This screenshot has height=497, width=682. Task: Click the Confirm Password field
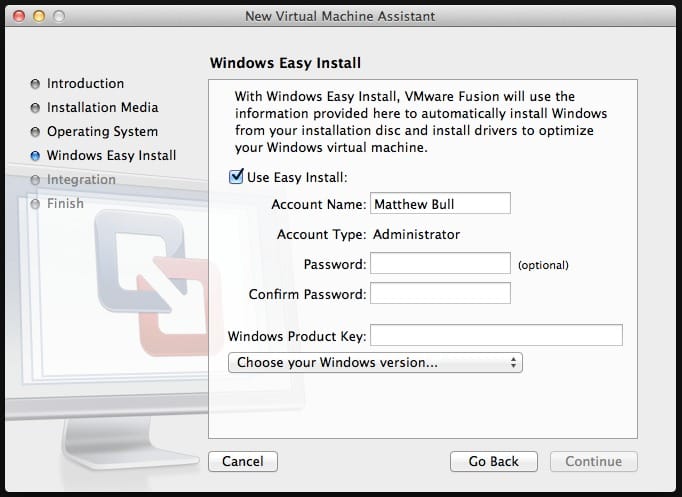coord(440,293)
